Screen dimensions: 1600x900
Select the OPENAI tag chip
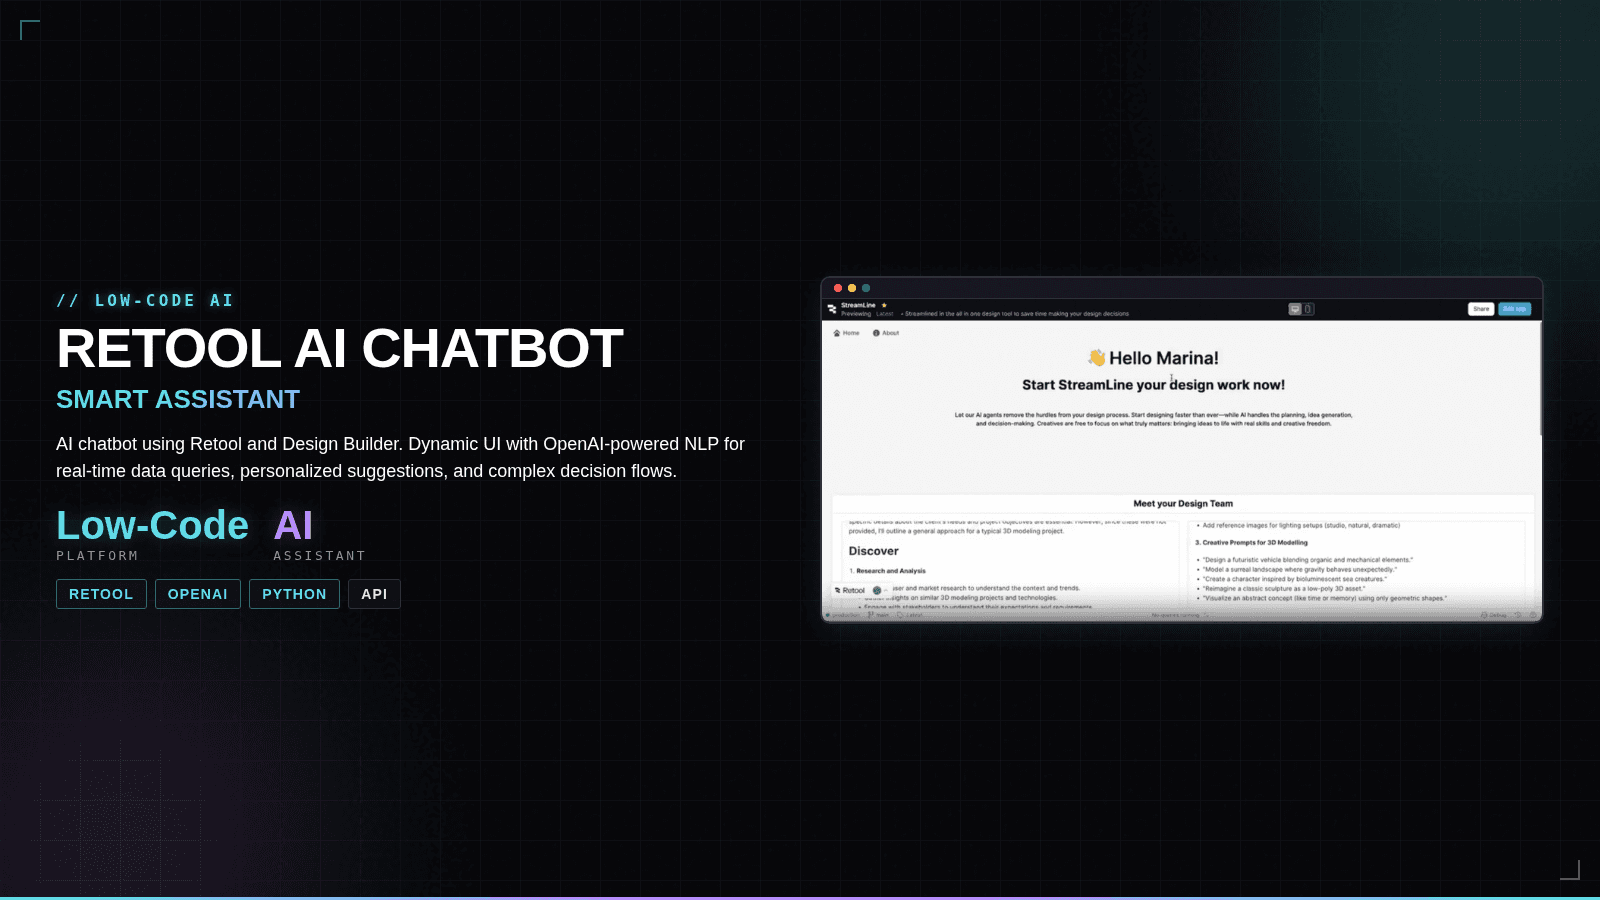[198, 593]
